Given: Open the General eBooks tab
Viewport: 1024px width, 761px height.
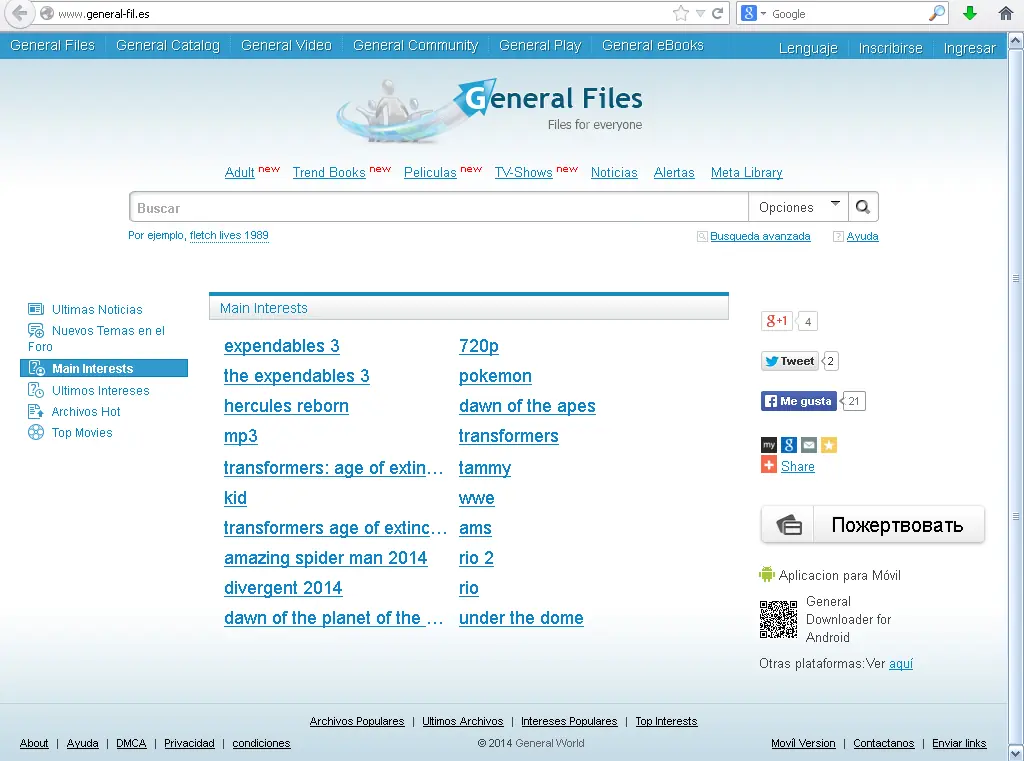Looking at the screenshot, I should click(x=652, y=45).
